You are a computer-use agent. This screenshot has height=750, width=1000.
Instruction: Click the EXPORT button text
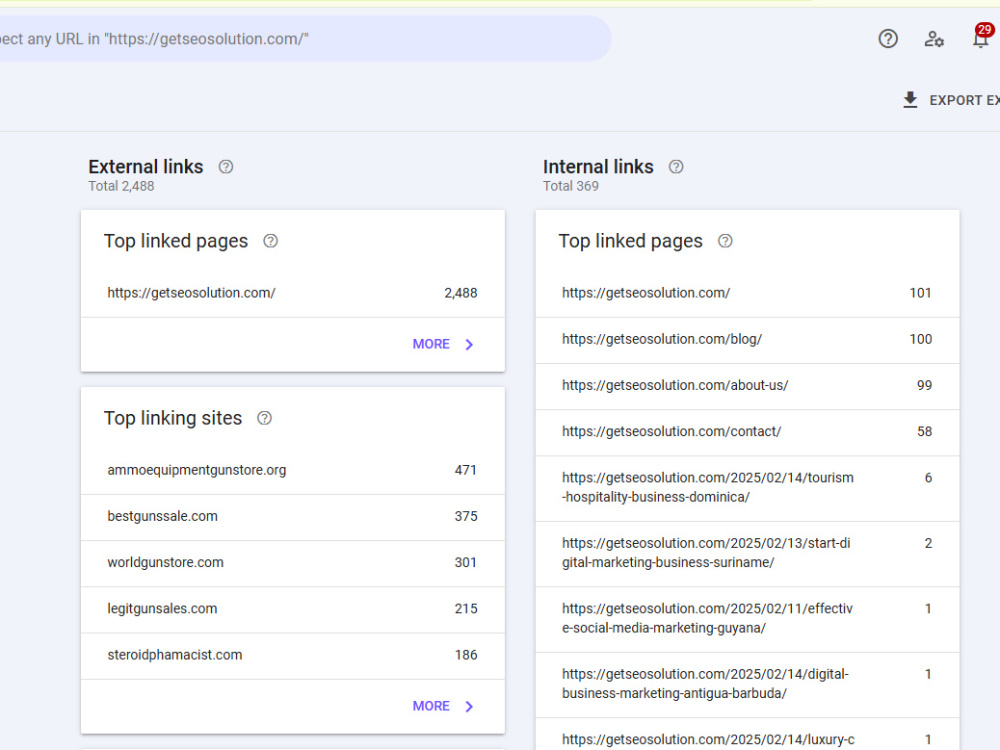pyautogui.click(x=964, y=101)
